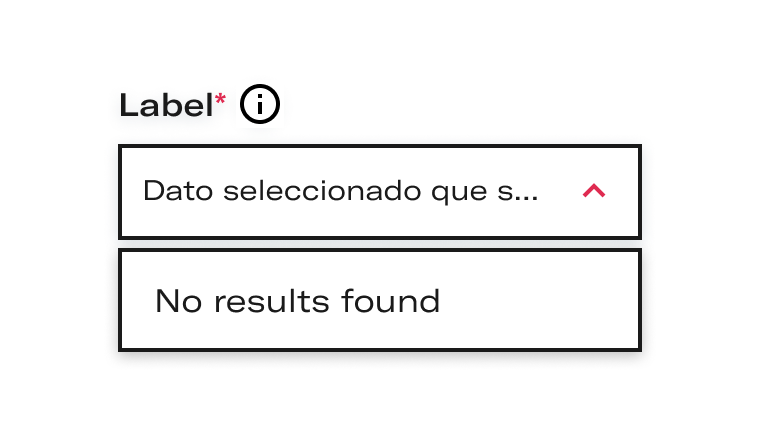This screenshot has width=762, height=432.
Task: Click the 'Dato seleccionado que s...' select box
Action: [x=380, y=191]
